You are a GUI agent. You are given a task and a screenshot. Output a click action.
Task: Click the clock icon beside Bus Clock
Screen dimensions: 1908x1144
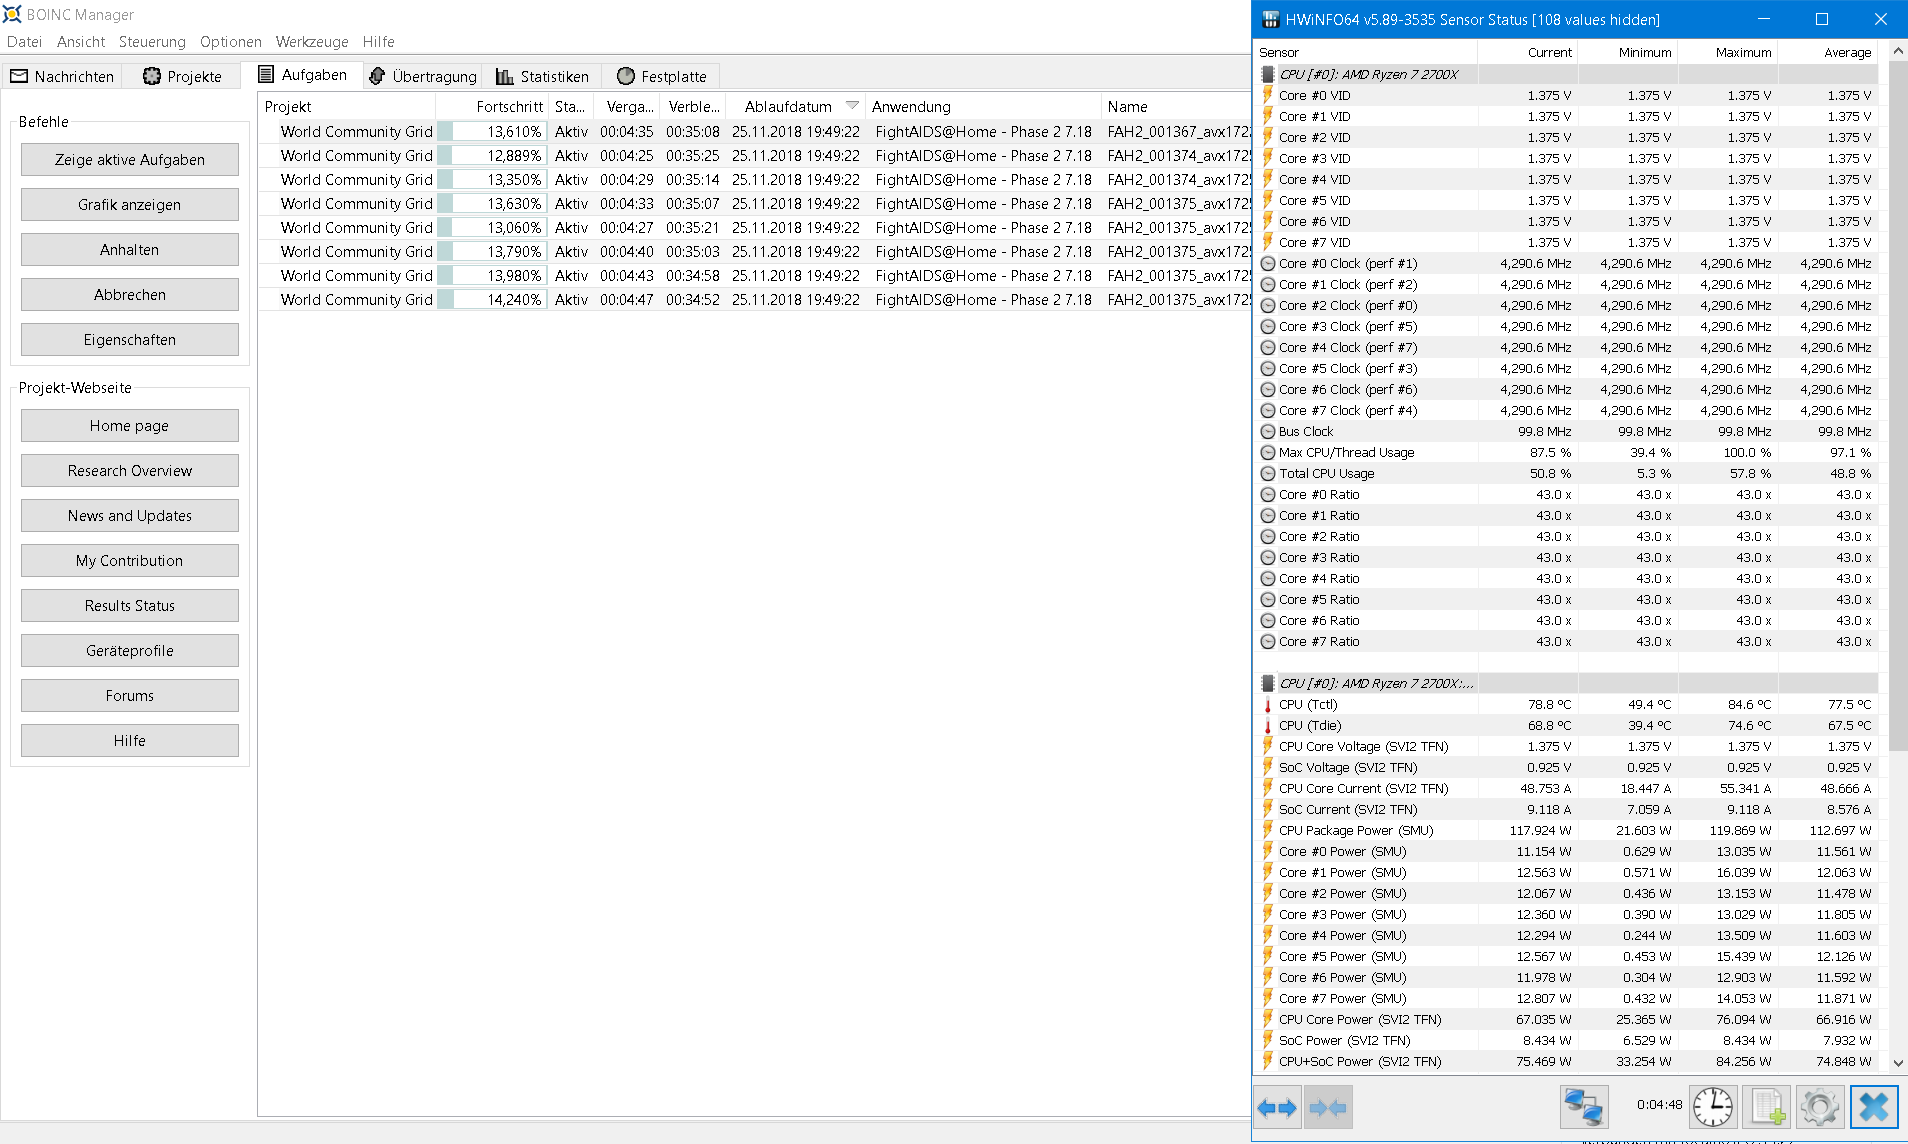1268,432
